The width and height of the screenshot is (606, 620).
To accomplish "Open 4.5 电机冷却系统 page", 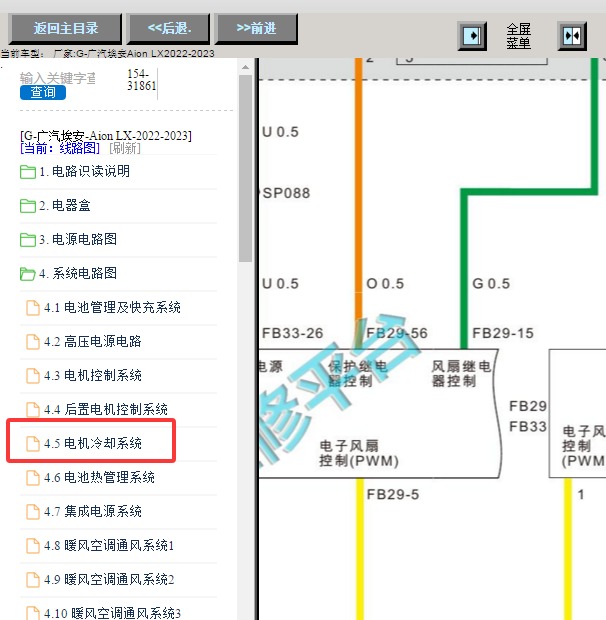I will point(93,443).
